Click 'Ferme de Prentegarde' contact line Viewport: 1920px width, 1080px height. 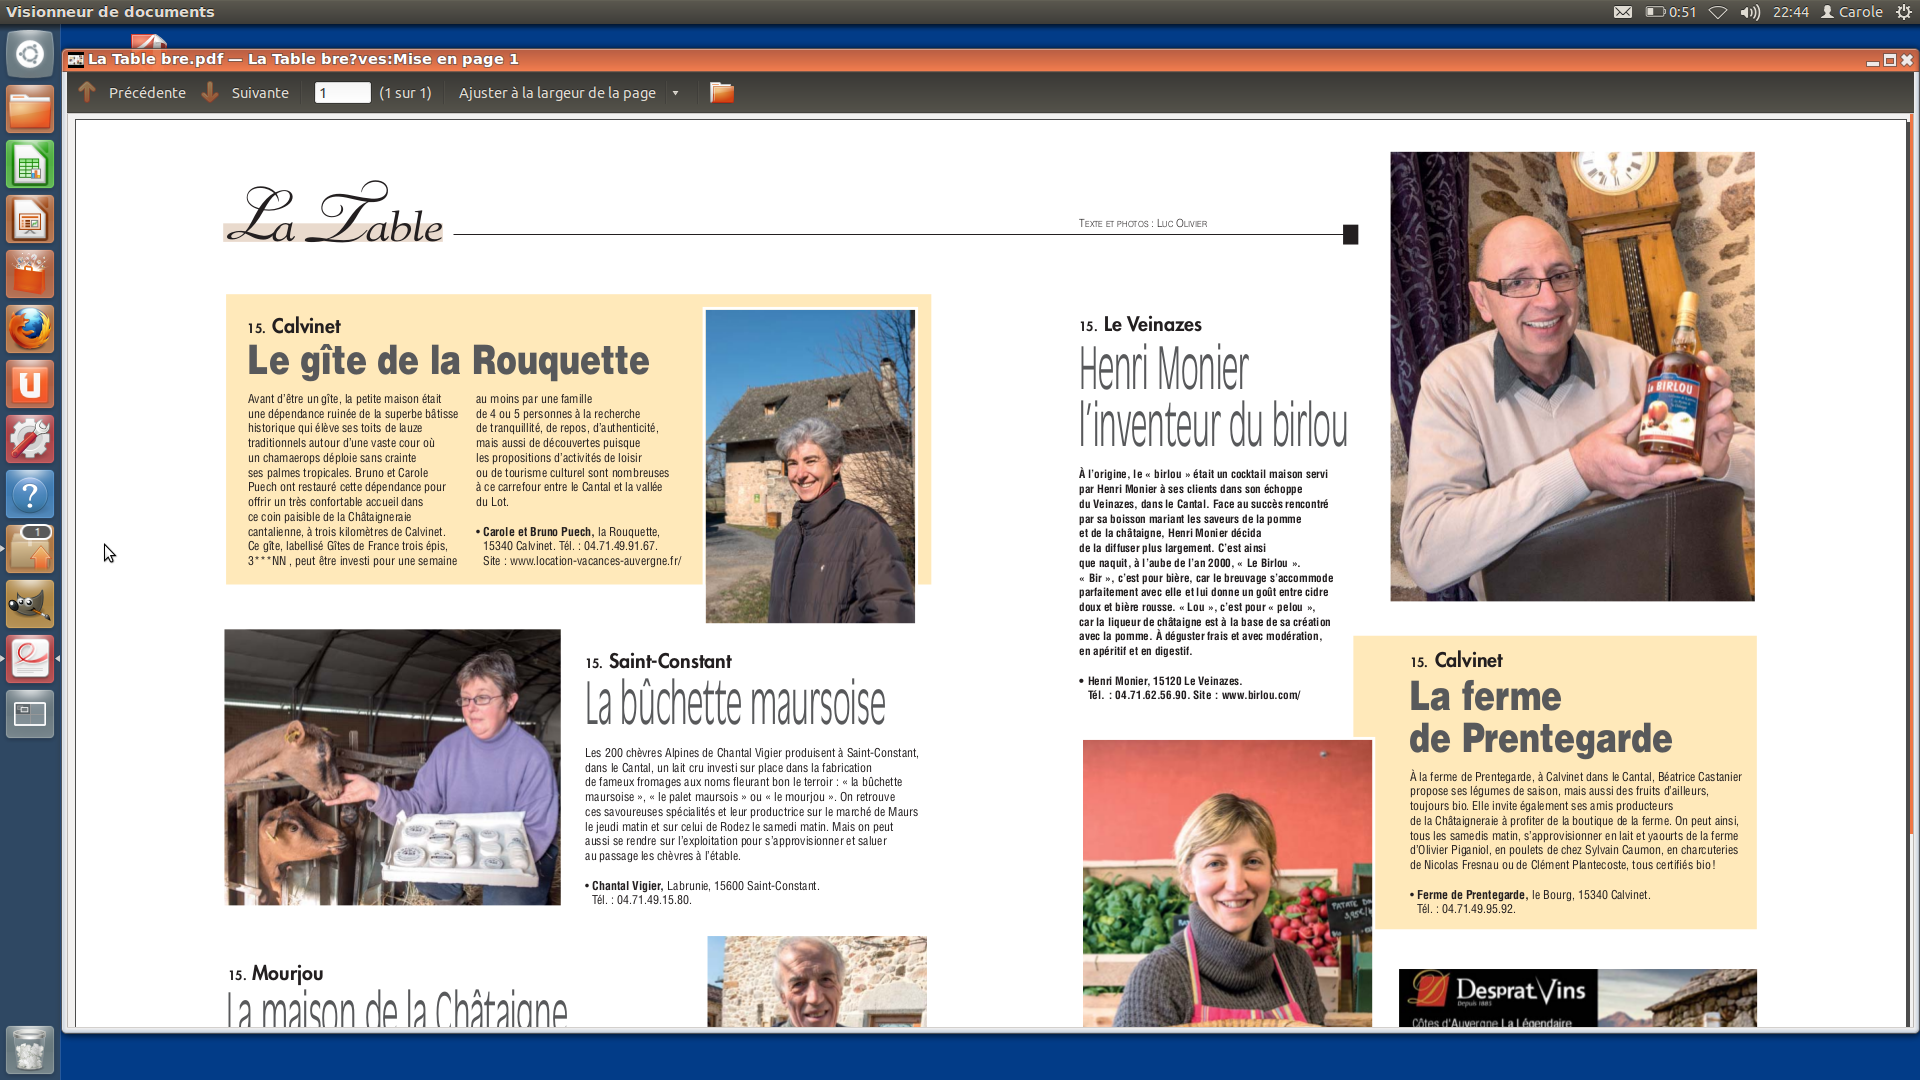pos(1530,895)
